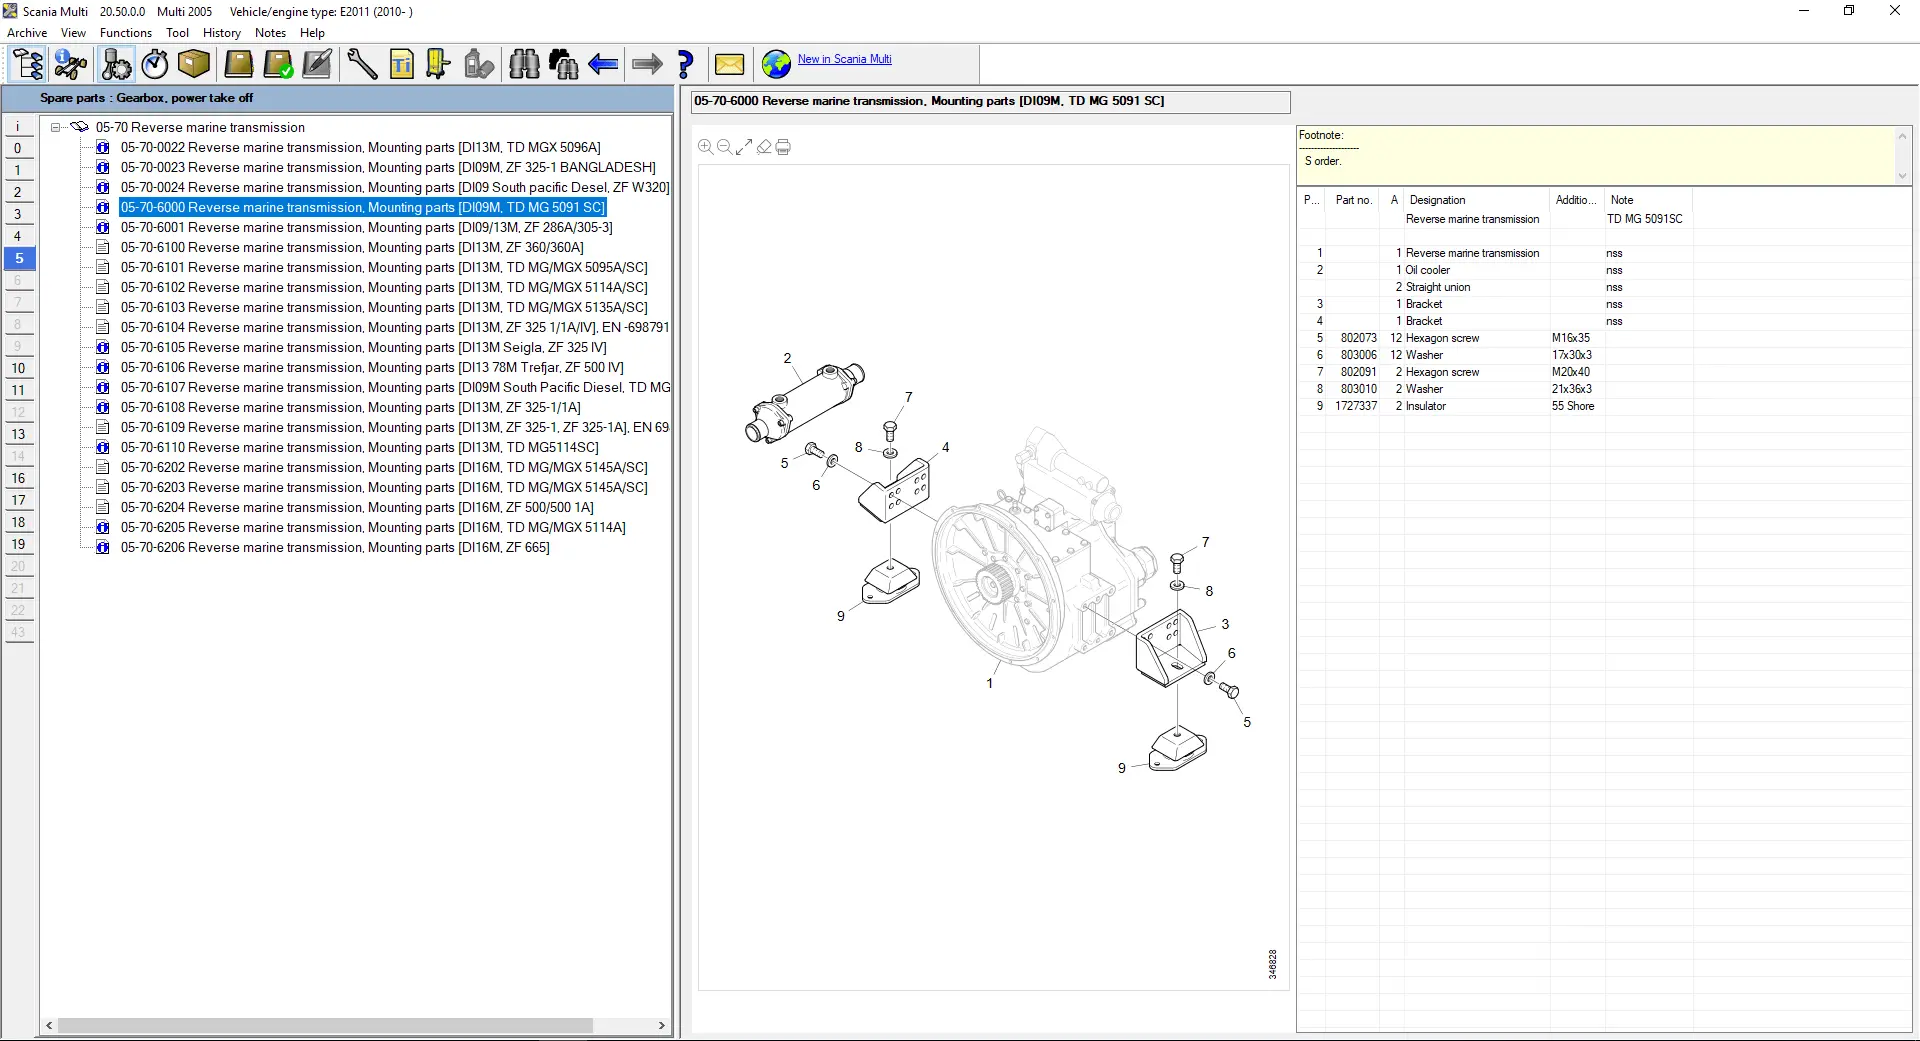Open the History menu

[221, 33]
